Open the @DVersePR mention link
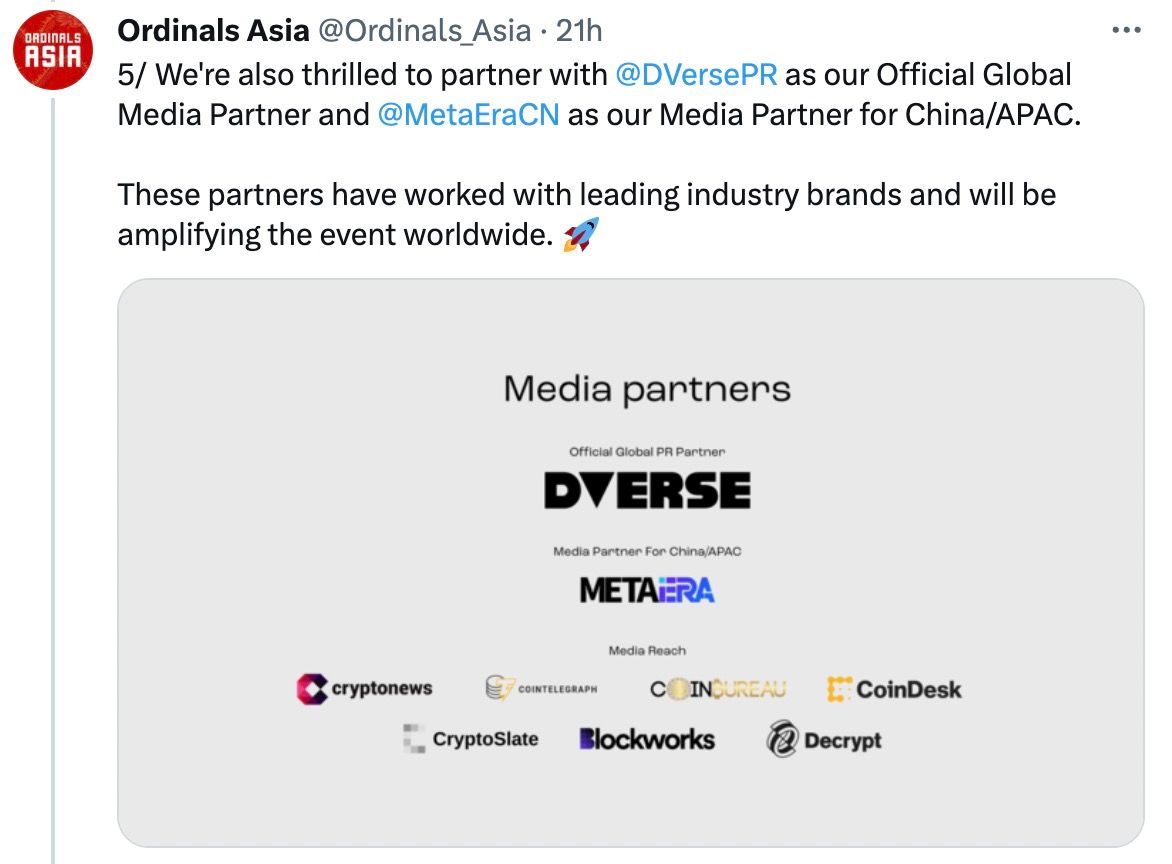1172x864 pixels. [696, 74]
